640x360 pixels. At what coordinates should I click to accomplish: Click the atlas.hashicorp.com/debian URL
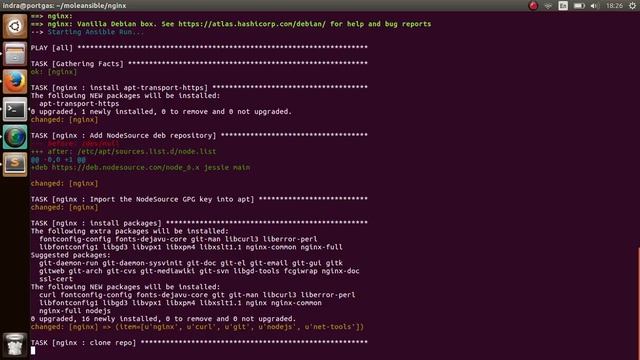(252, 24)
